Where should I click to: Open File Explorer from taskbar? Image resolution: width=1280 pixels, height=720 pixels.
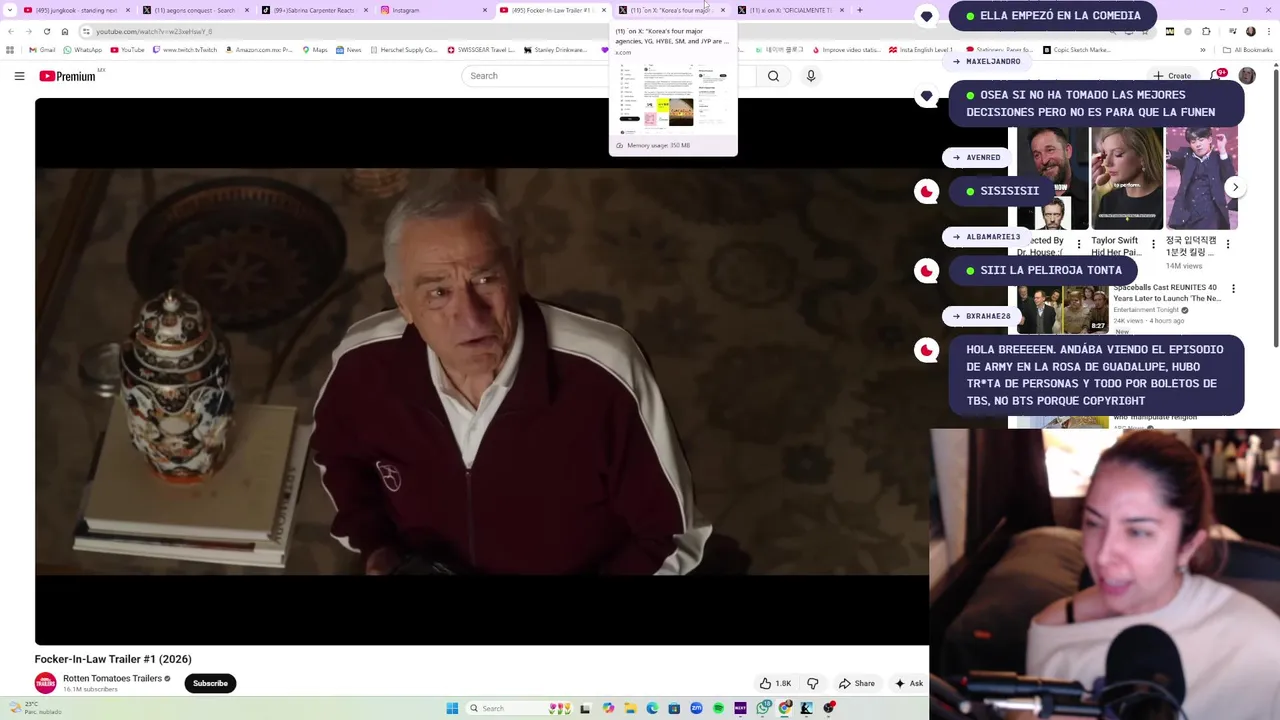click(630, 708)
